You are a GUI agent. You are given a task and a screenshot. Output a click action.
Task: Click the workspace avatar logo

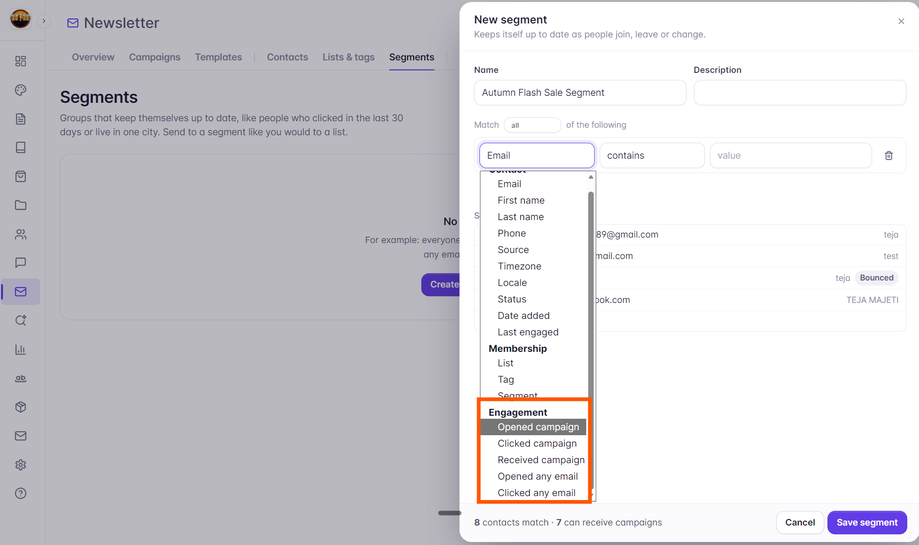coord(20,19)
